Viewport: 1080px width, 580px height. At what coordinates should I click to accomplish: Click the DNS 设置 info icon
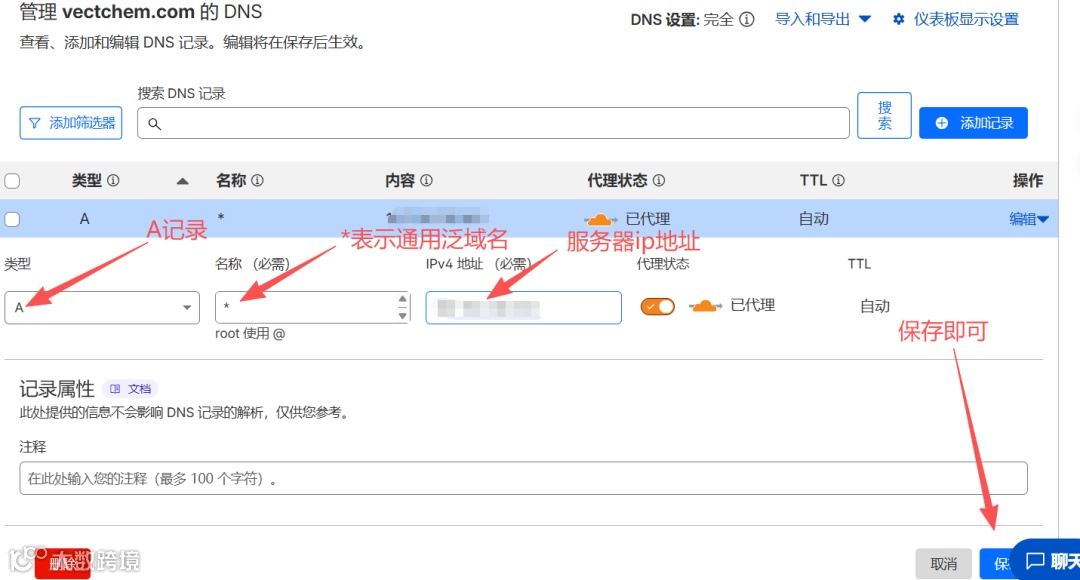click(747, 19)
